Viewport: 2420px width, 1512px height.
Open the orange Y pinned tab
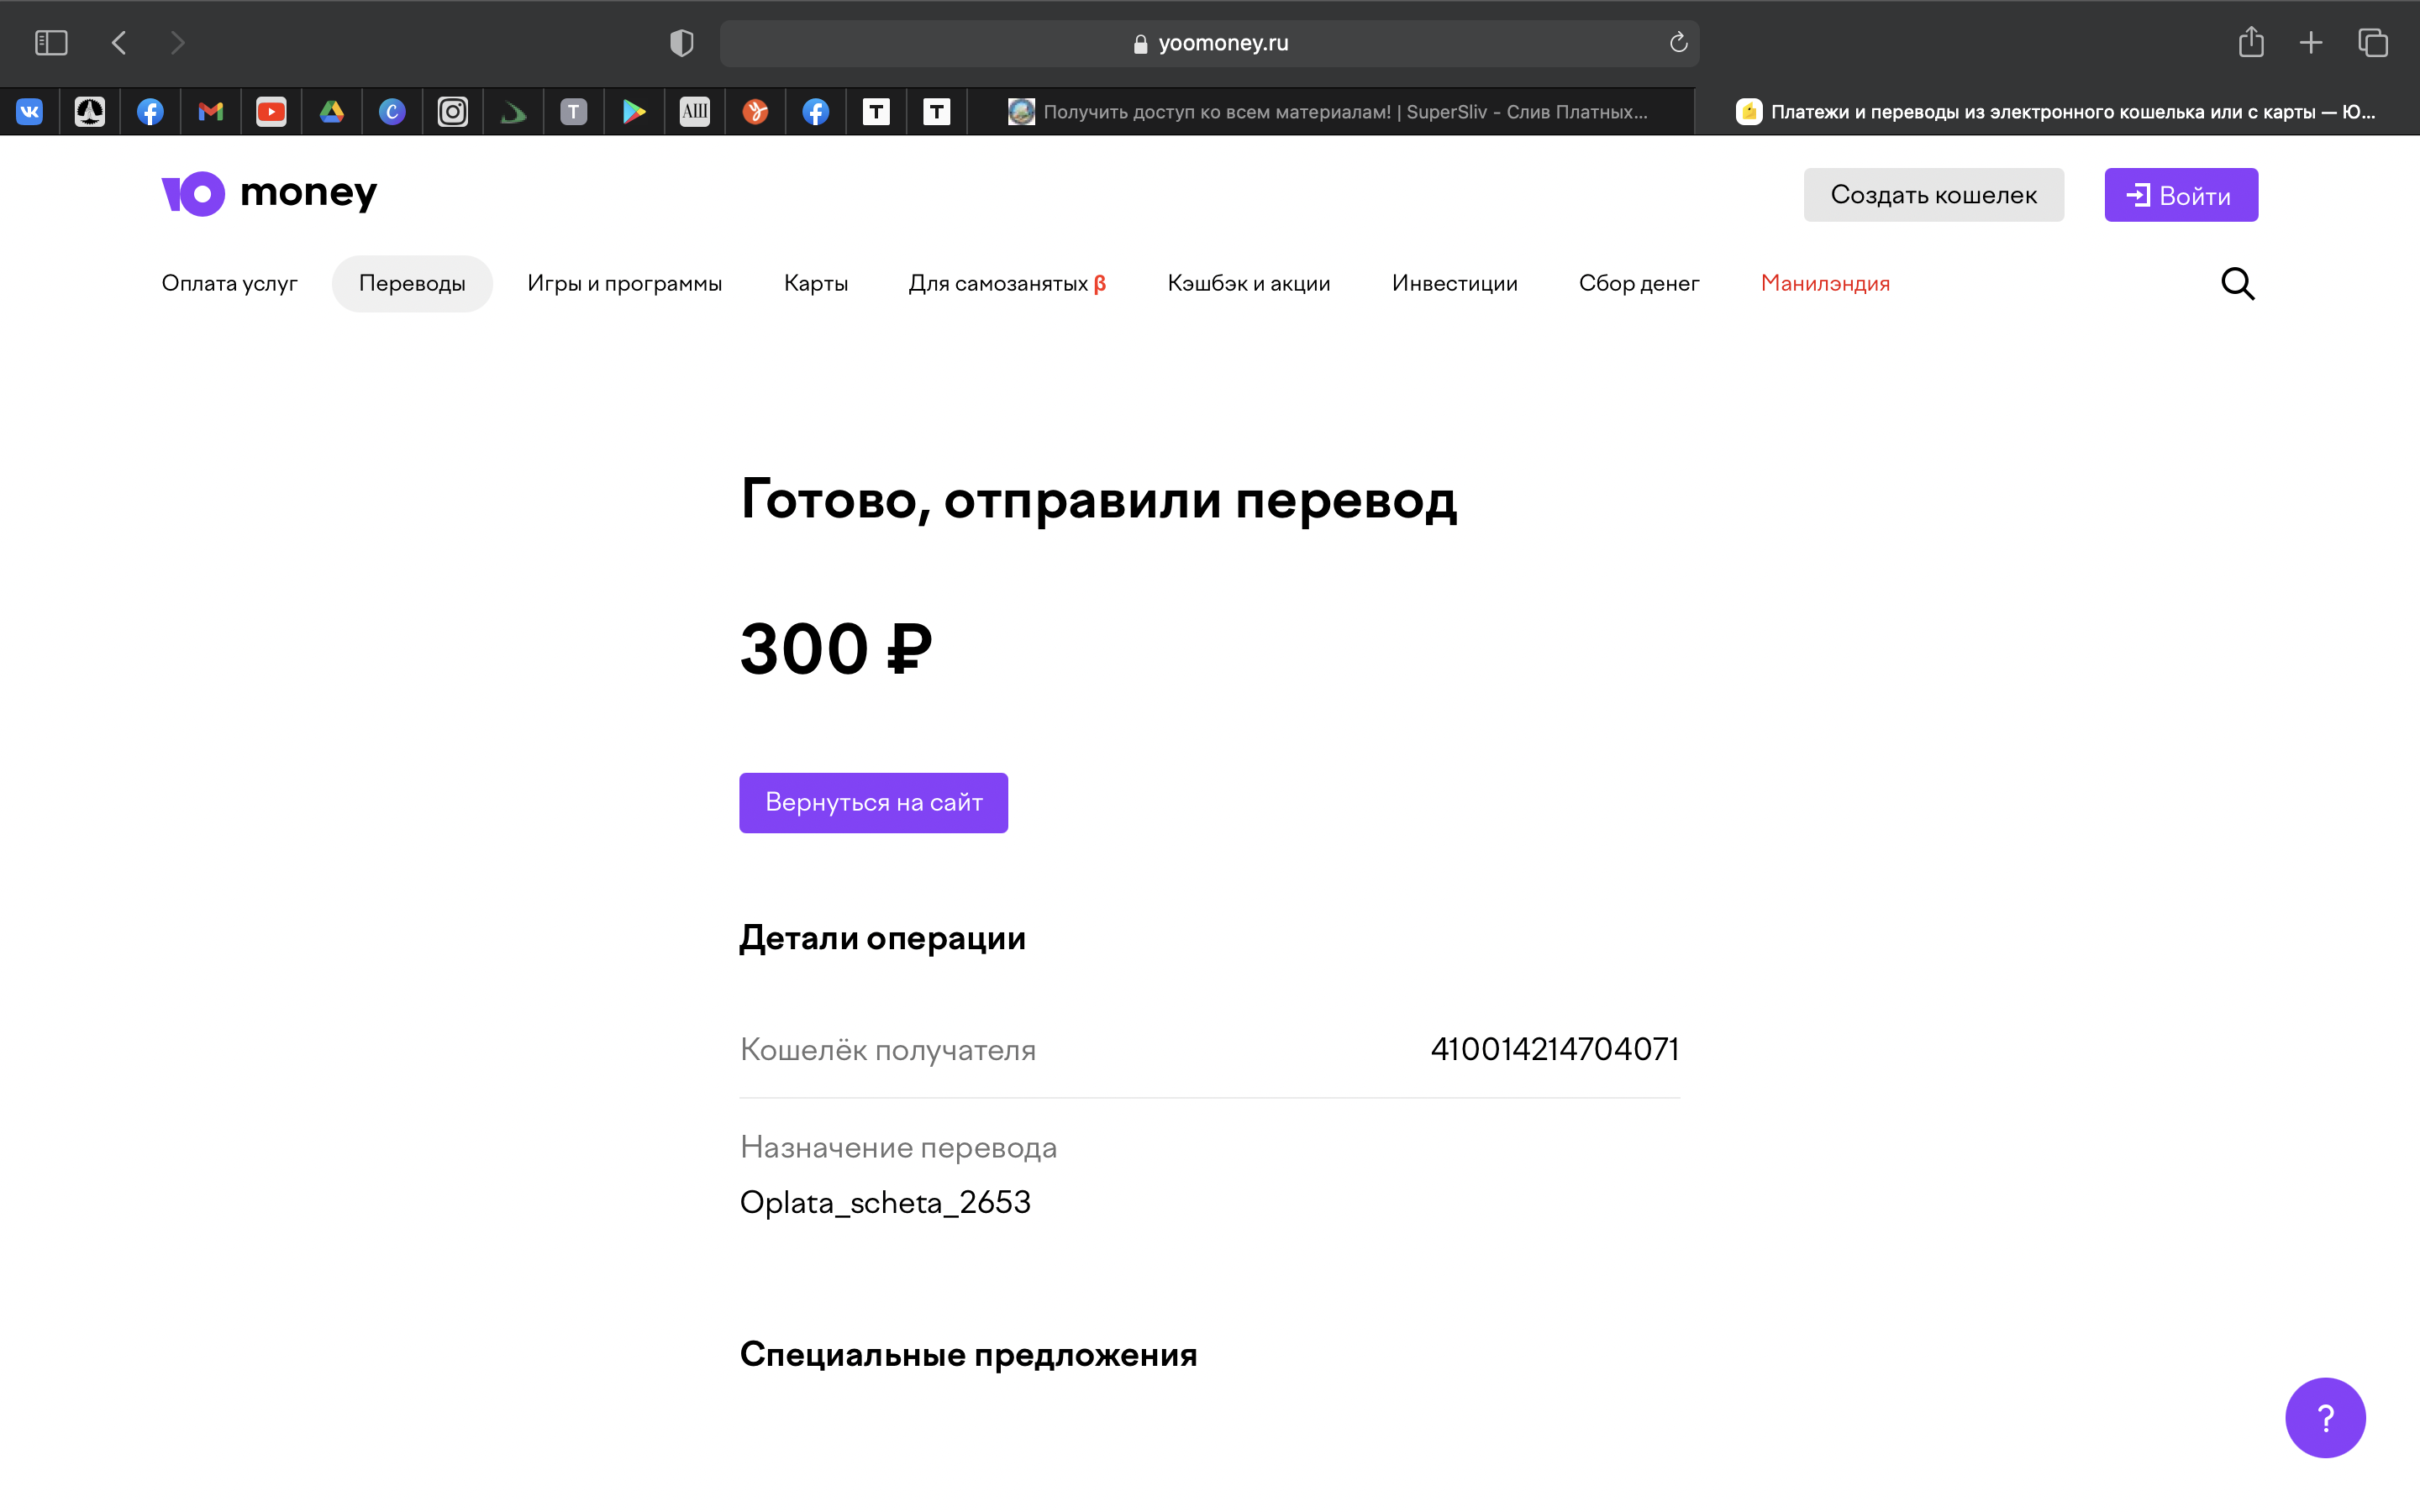tap(755, 112)
